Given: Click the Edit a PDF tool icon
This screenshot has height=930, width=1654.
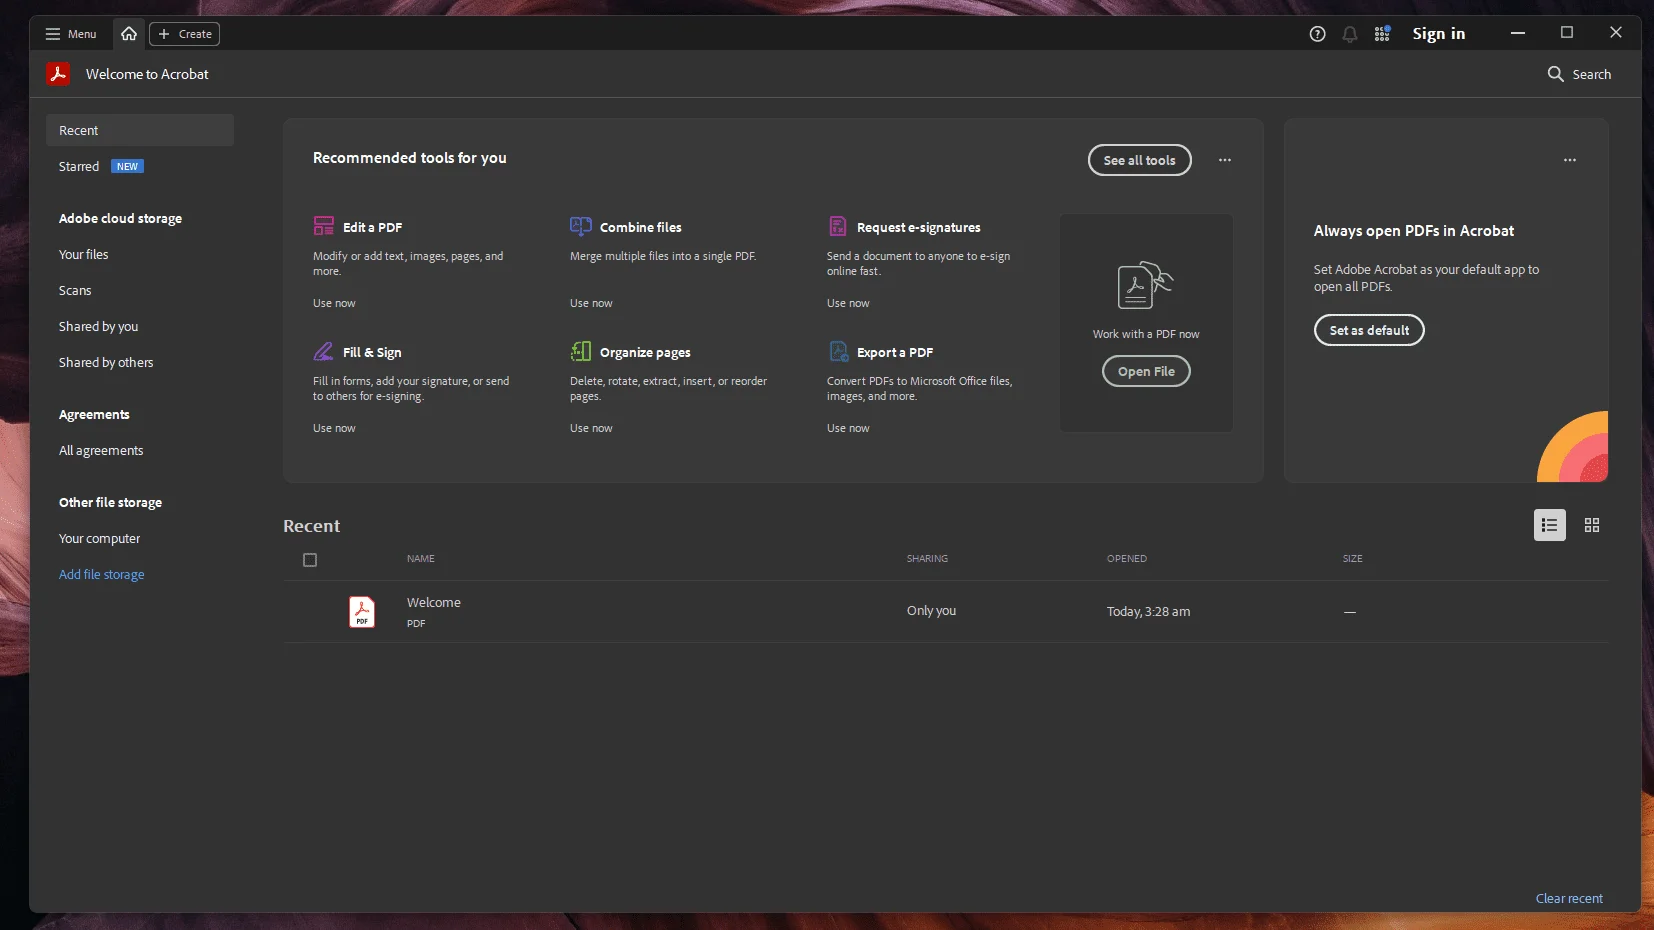Looking at the screenshot, I should tap(324, 226).
